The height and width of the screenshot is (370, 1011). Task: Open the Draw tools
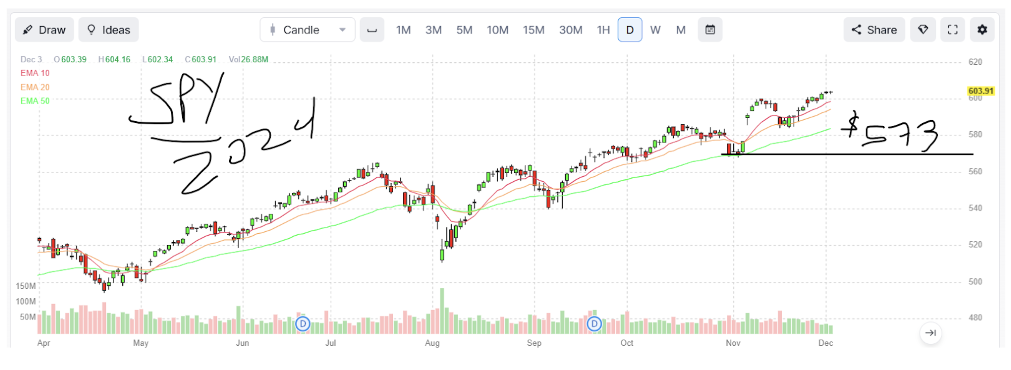tap(44, 30)
